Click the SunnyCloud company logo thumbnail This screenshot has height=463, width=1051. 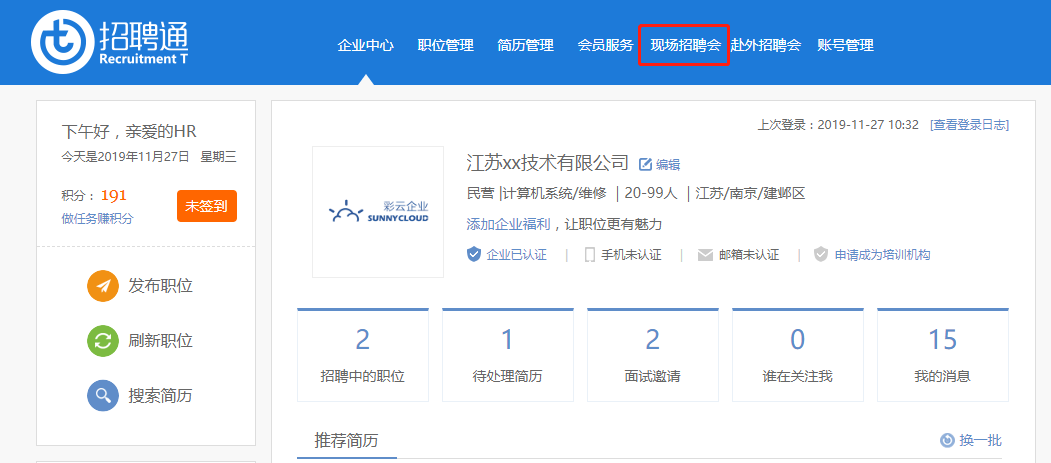tap(377, 212)
